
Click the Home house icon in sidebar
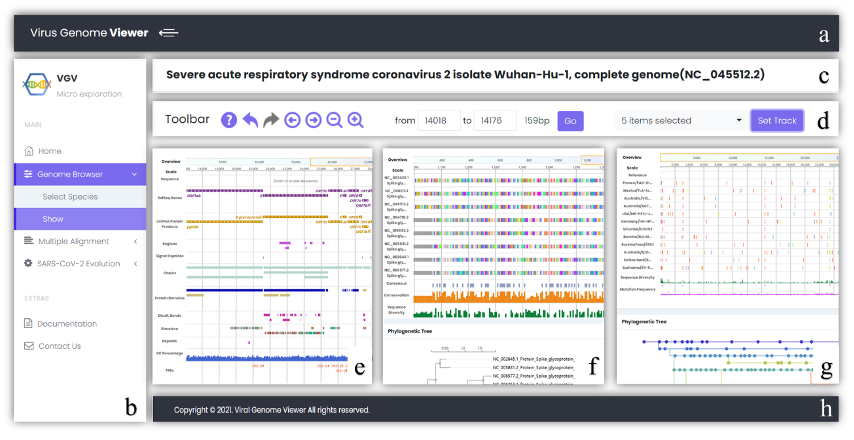click(x=29, y=151)
